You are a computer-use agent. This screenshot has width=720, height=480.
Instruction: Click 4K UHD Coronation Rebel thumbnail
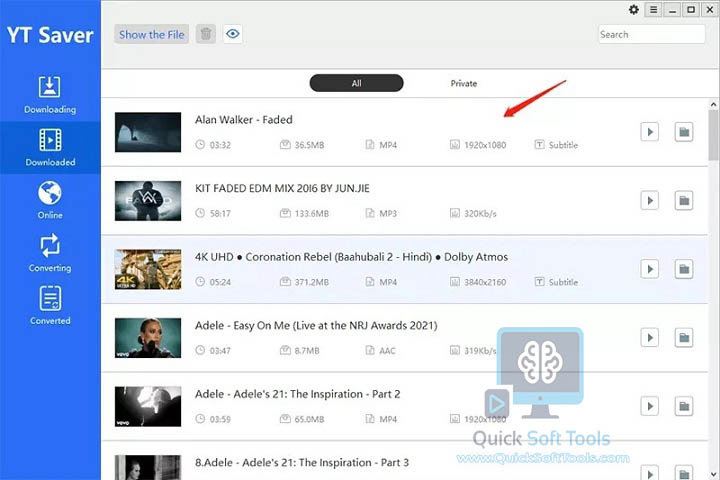[148, 269]
